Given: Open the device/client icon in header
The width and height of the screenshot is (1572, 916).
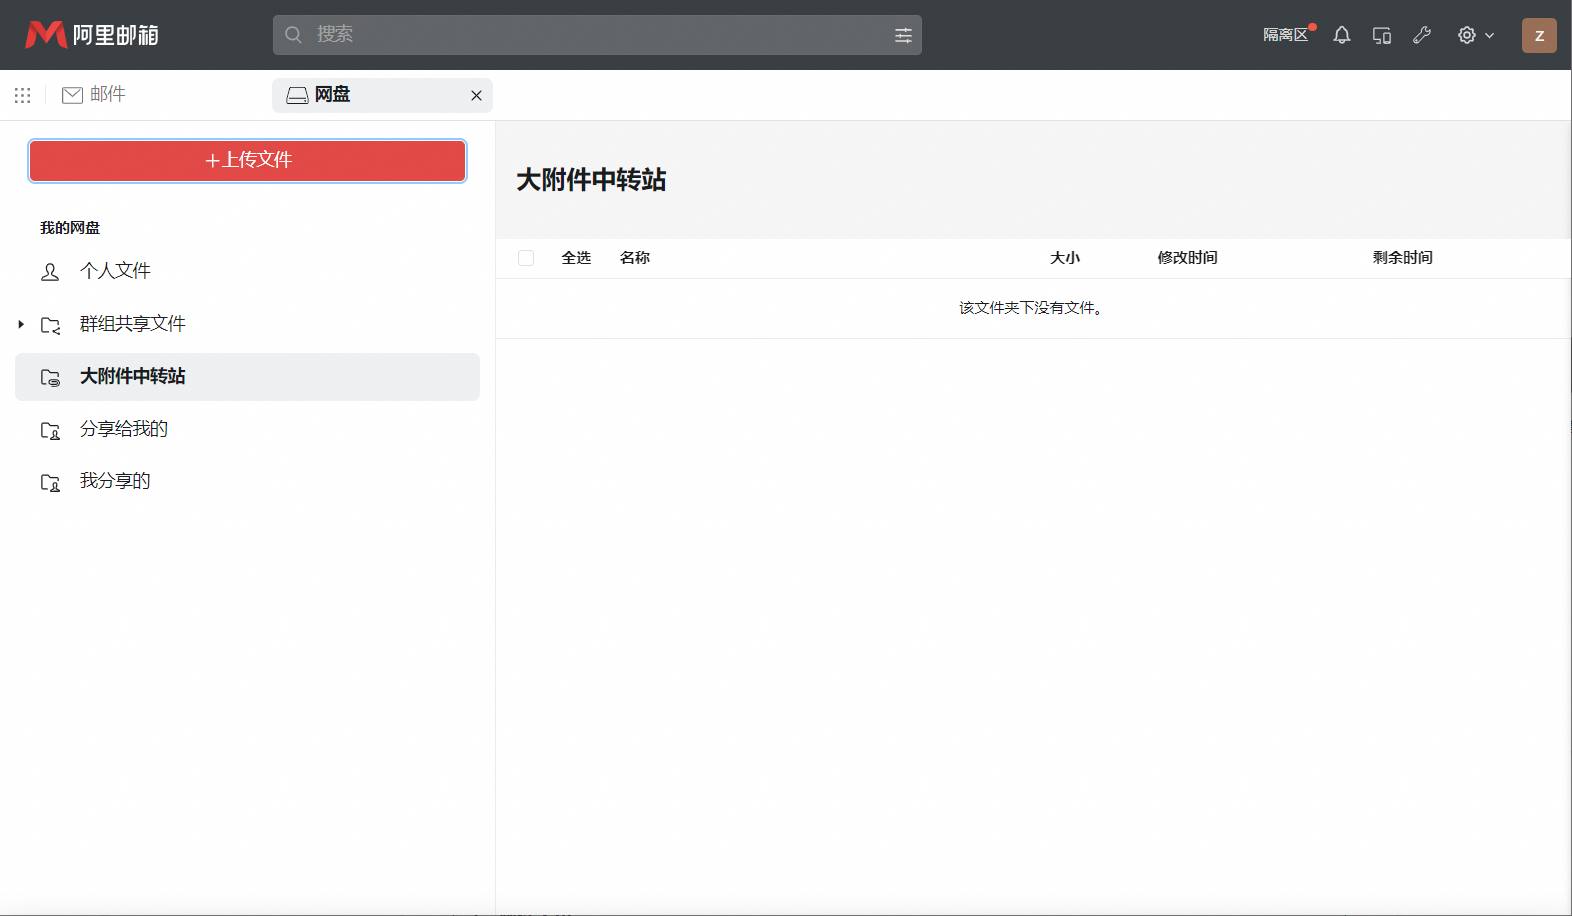Looking at the screenshot, I should 1382,35.
